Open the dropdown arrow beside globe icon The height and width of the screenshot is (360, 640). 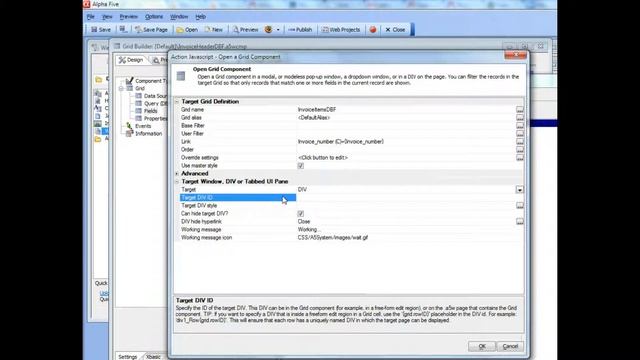coord(278,30)
